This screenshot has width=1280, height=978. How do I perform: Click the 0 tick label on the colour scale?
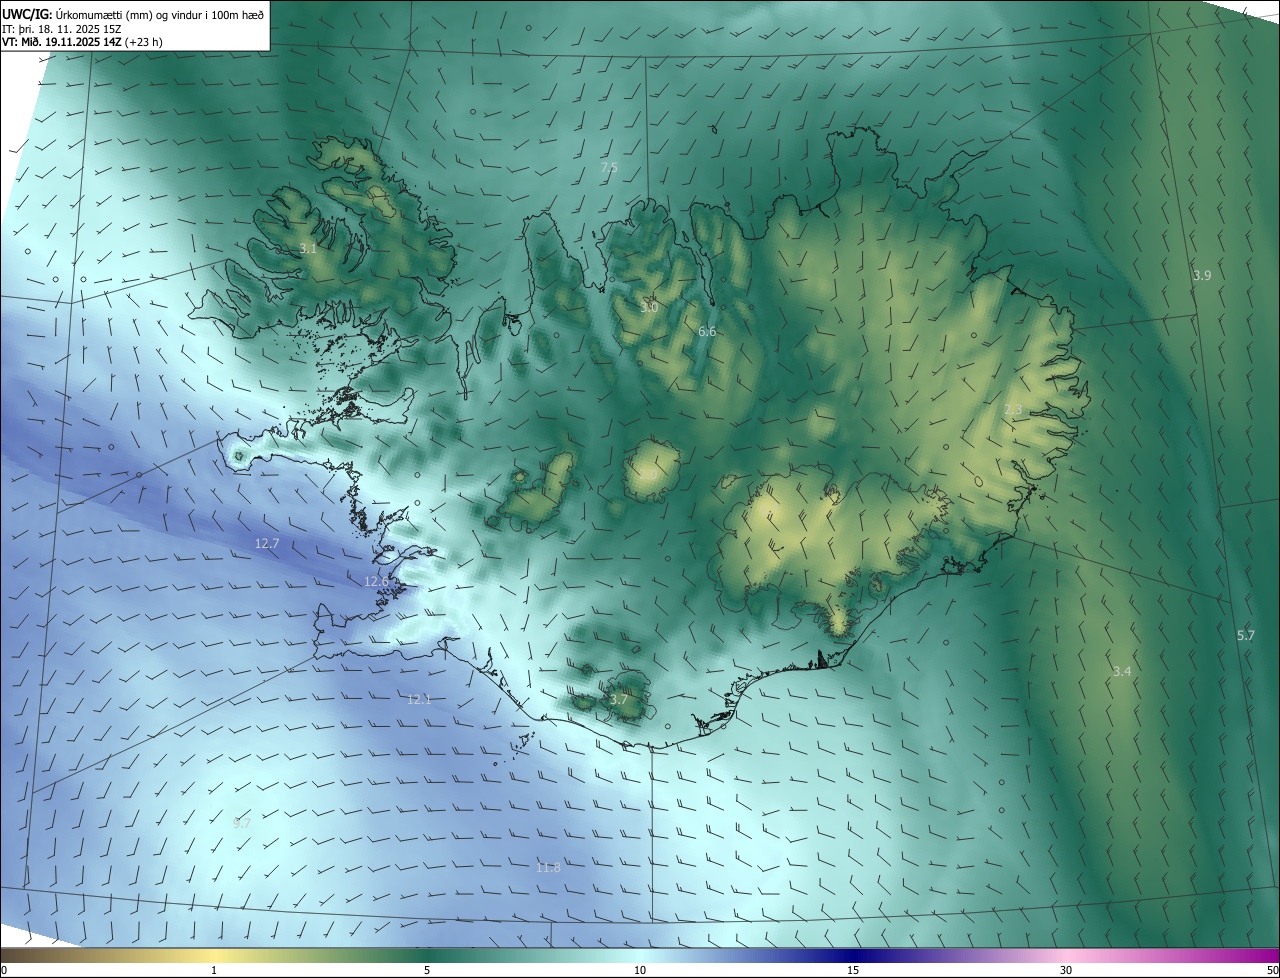(x=4, y=971)
